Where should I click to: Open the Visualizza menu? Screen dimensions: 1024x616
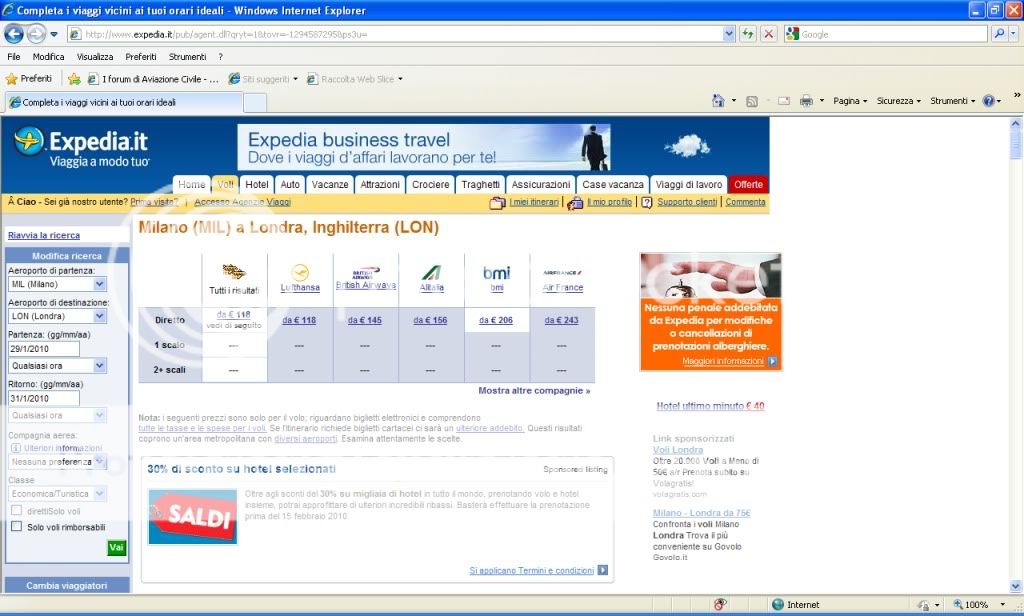point(95,57)
